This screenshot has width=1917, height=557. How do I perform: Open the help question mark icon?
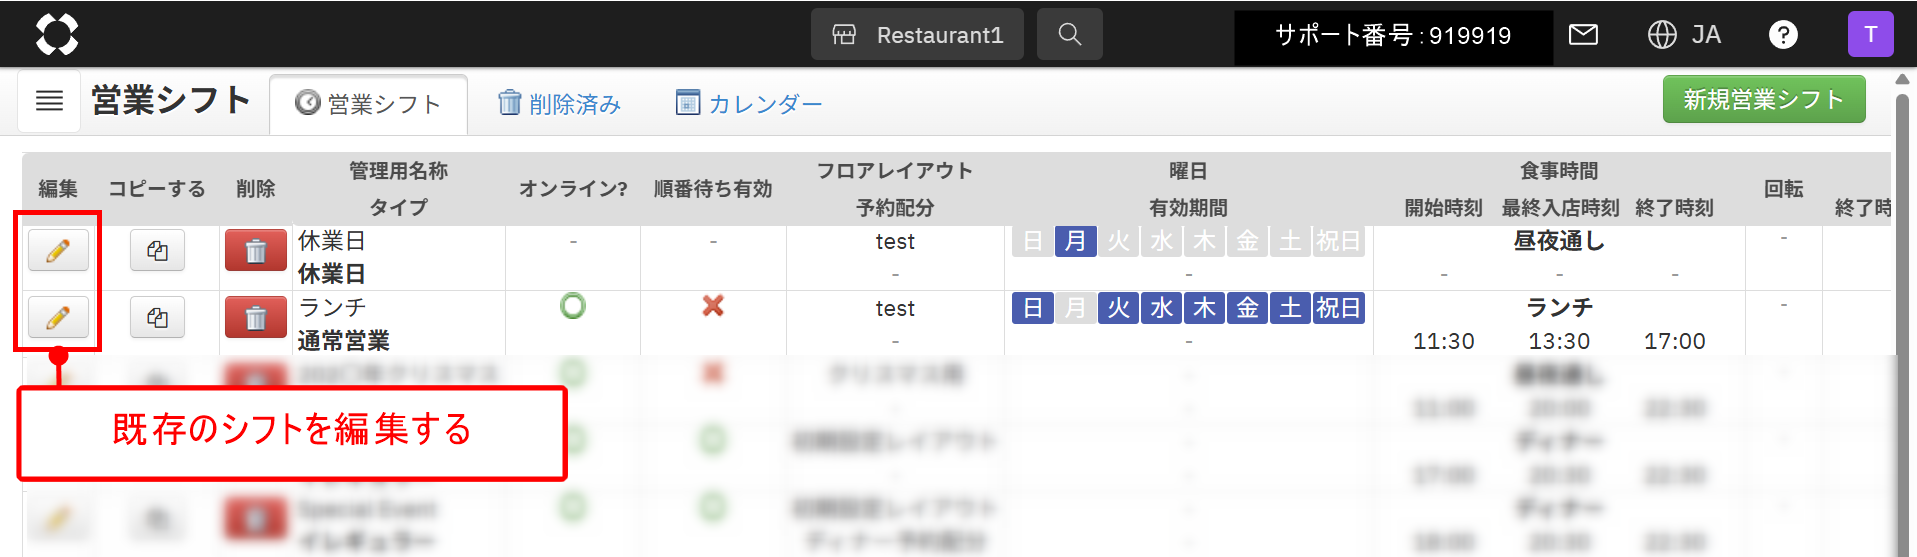(x=1783, y=35)
